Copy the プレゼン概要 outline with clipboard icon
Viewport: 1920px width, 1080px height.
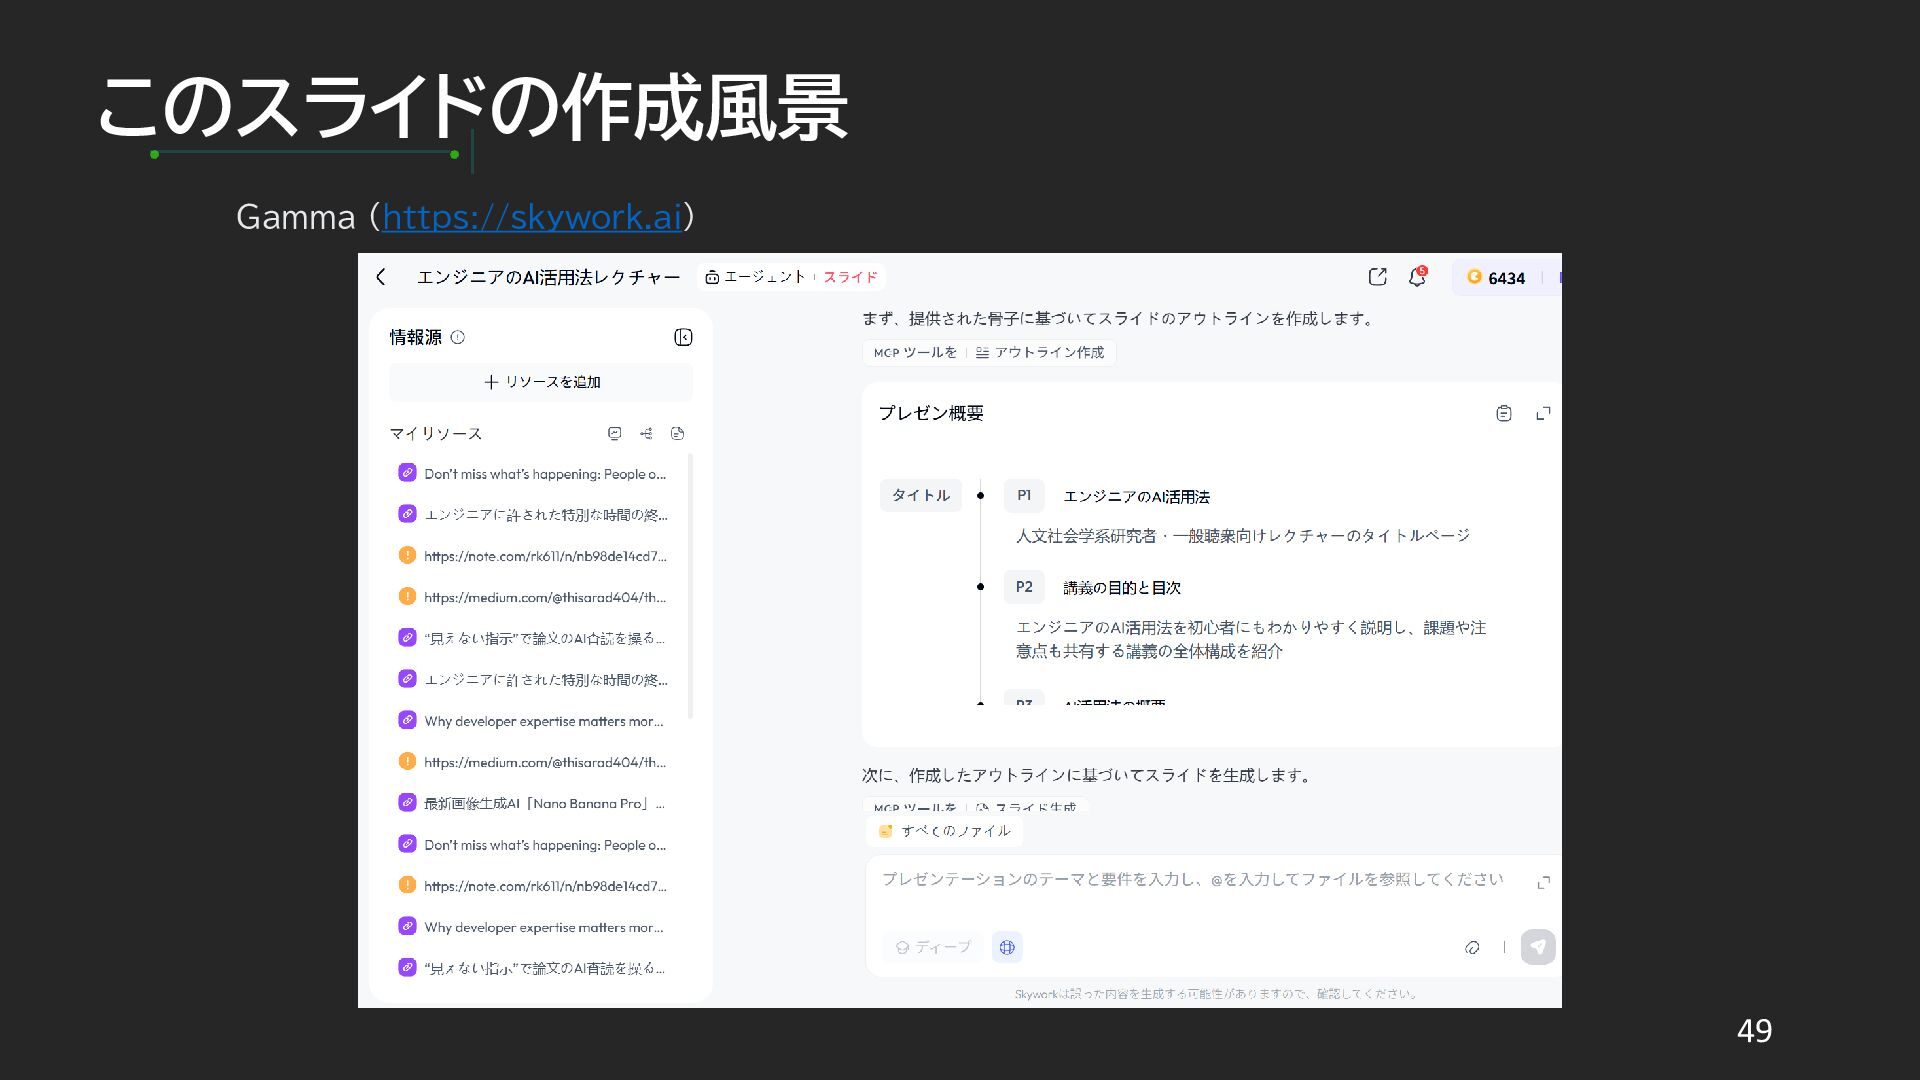click(1503, 413)
